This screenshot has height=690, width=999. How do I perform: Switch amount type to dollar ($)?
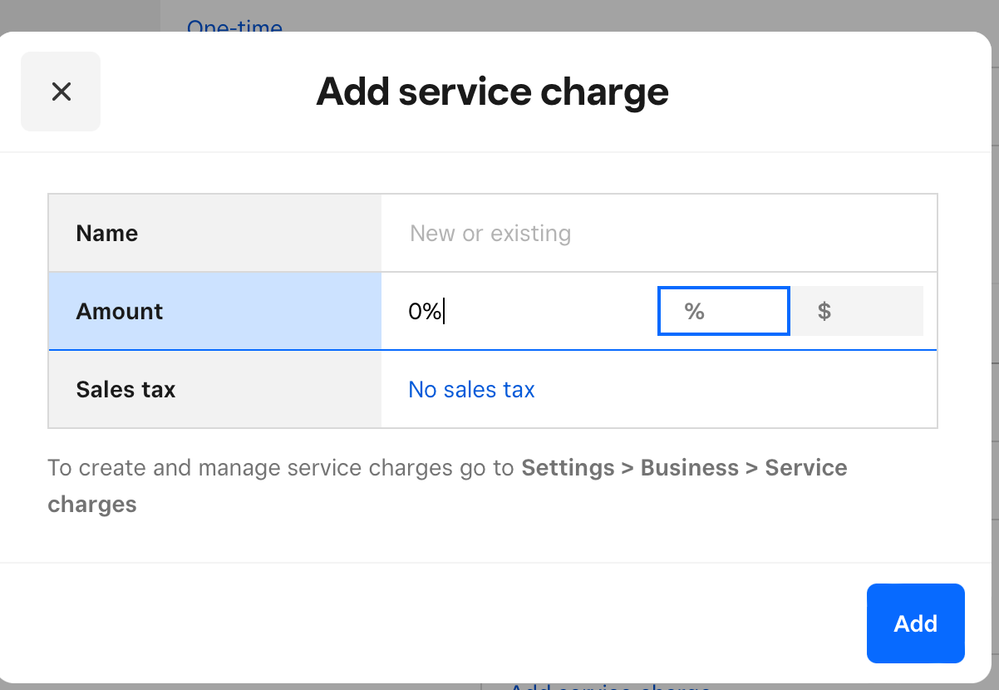click(x=857, y=311)
